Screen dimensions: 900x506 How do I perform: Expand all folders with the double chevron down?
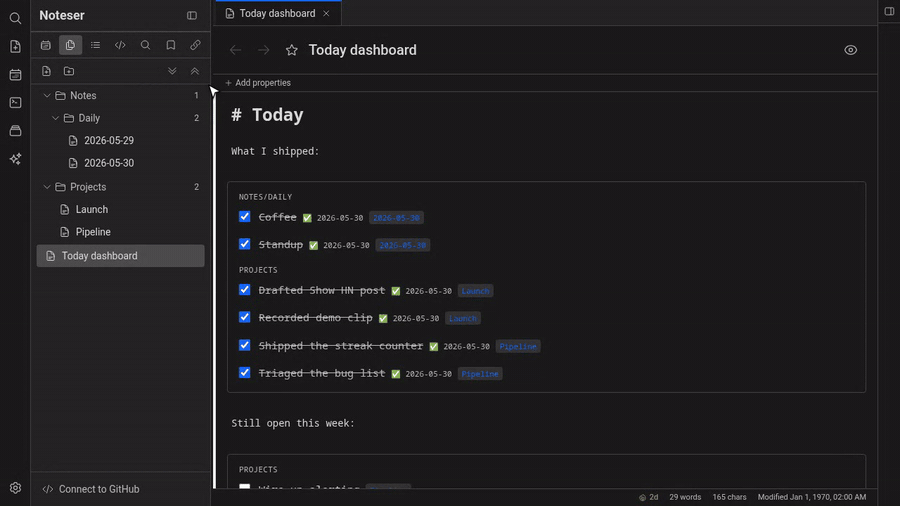pyautogui.click(x=172, y=71)
